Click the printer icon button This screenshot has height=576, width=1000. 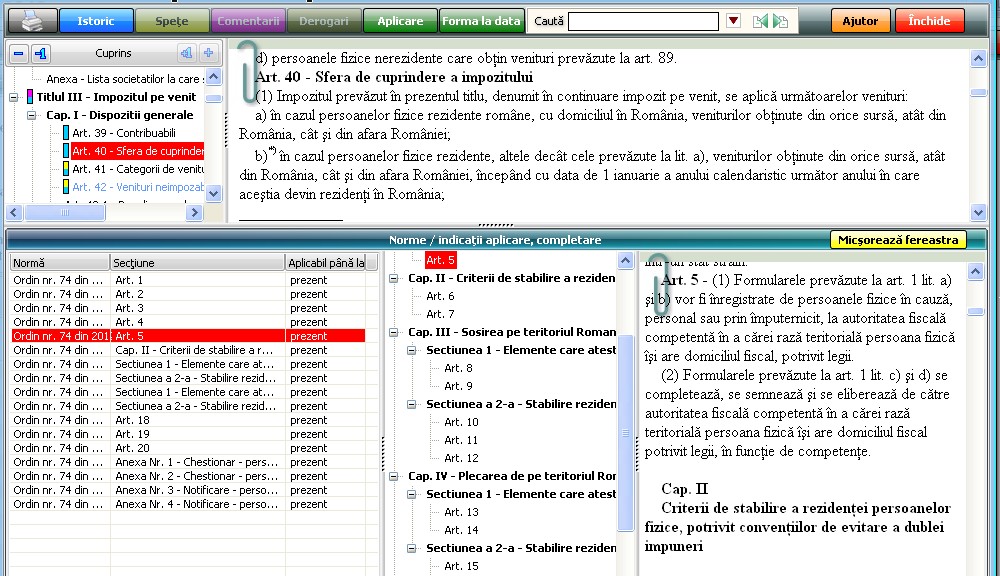(32, 21)
